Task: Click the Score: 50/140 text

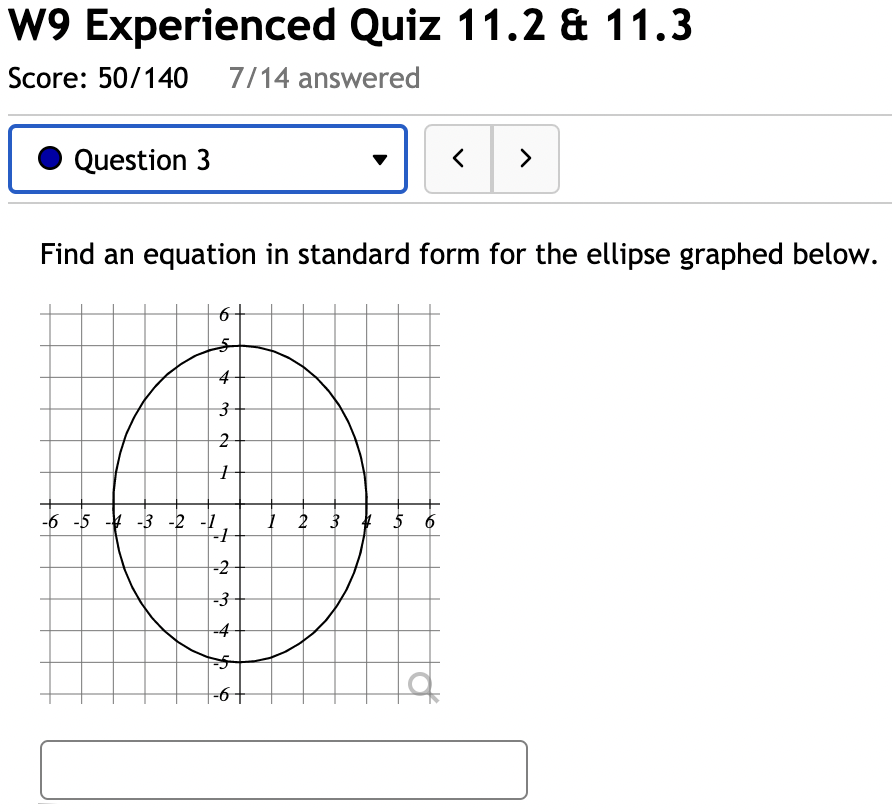Action: point(98,78)
